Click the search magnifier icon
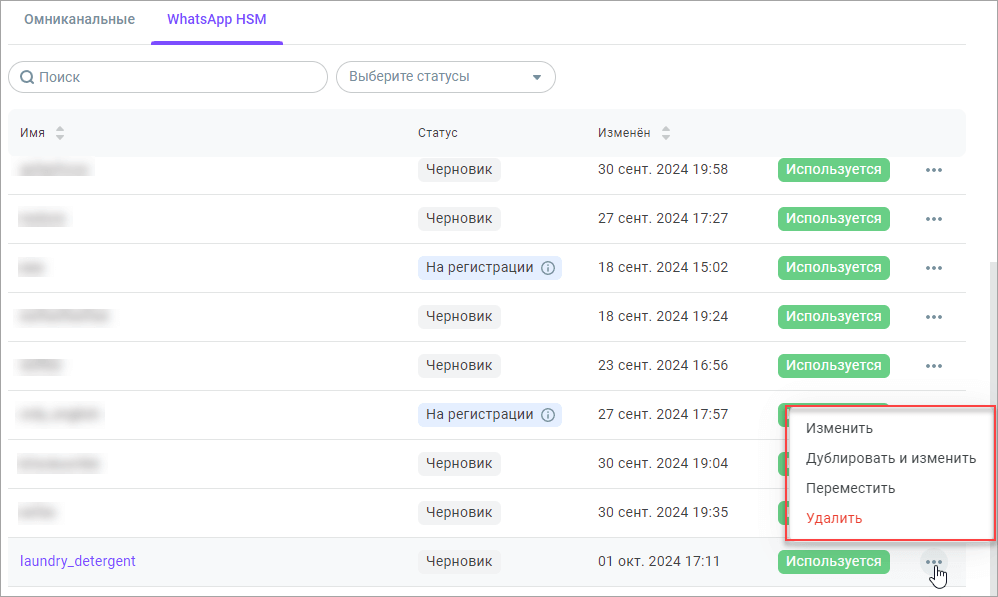The width and height of the screenshot is (998, 597). click(27, 77)
